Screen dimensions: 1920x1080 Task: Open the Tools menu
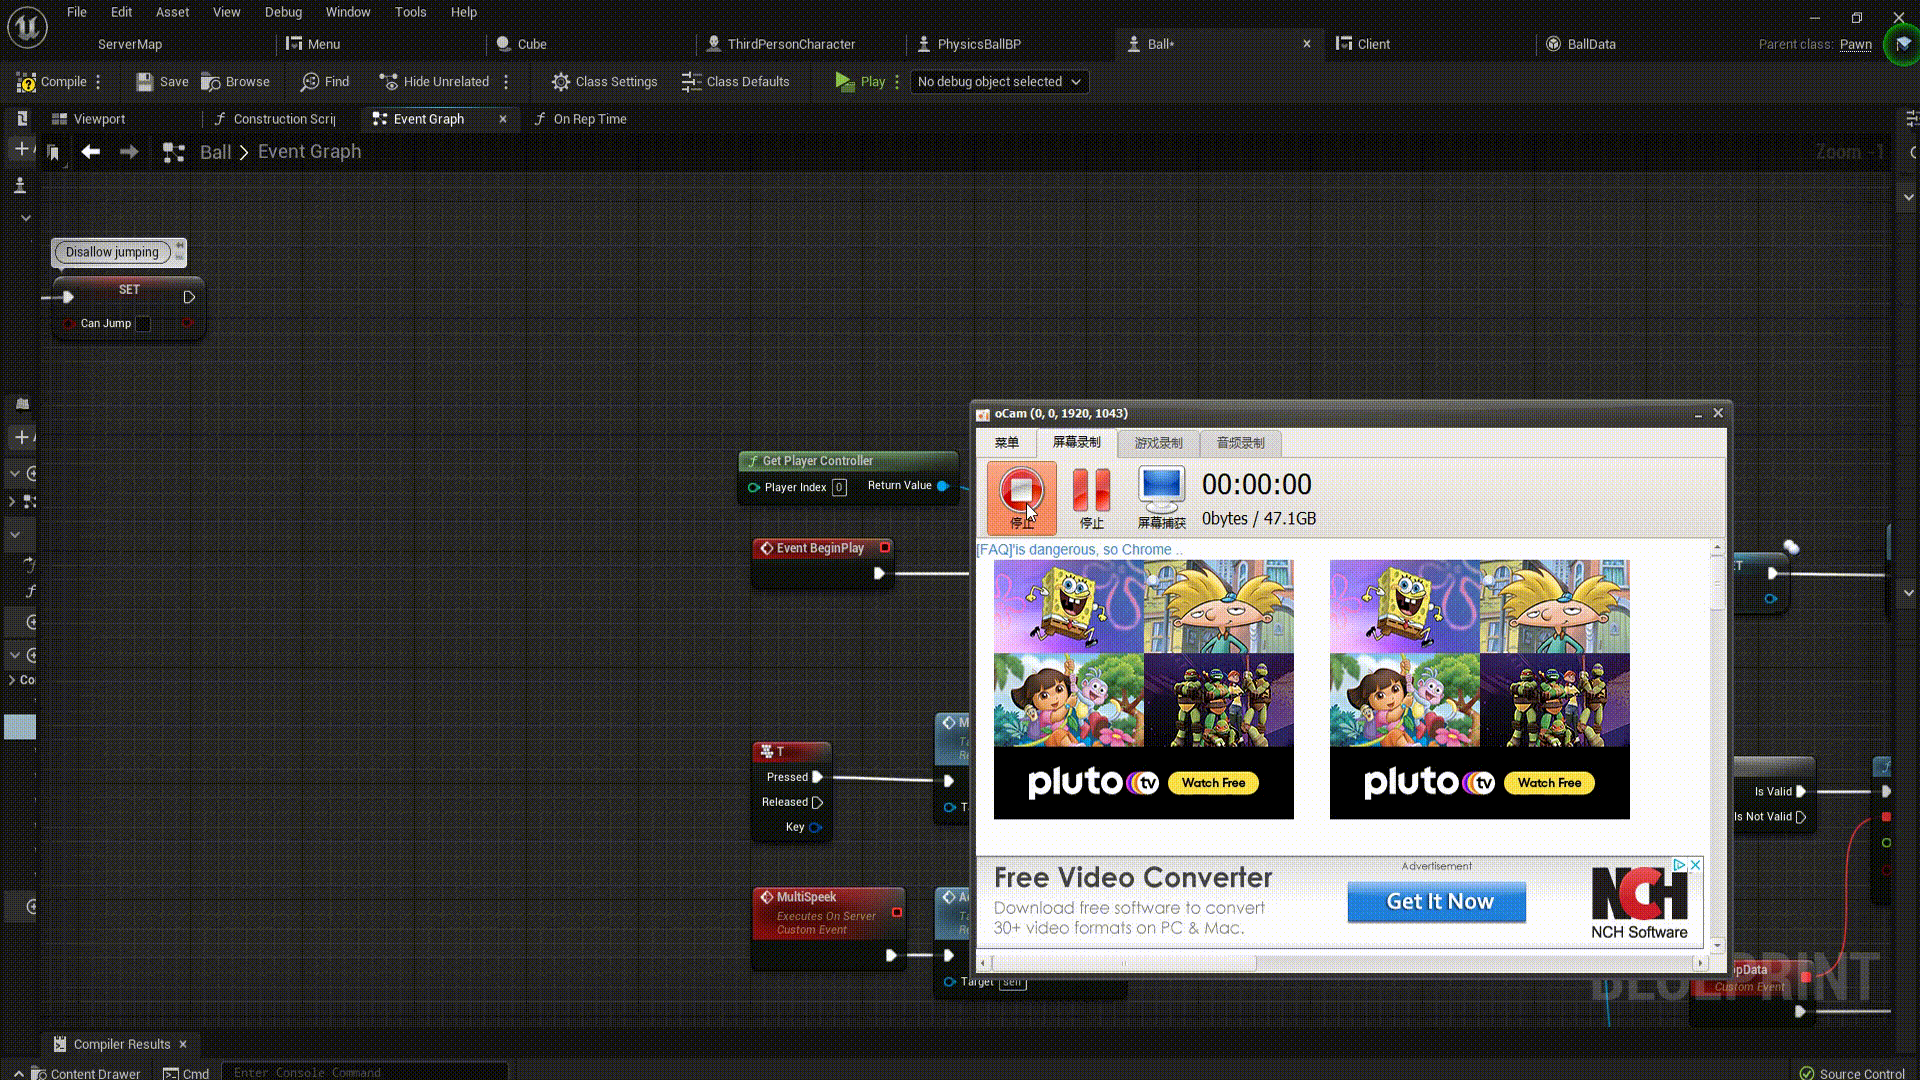tap(410, 12)
